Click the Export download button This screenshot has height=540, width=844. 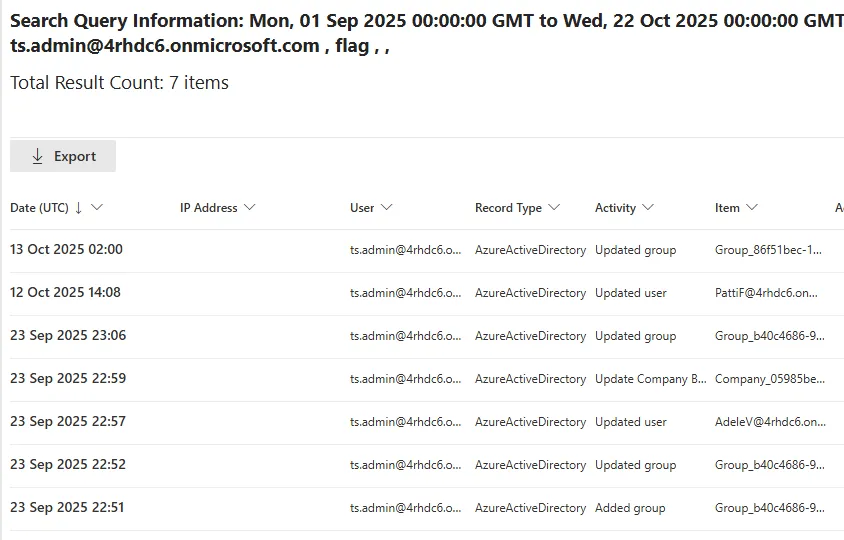pyautogui.click(x=63, y=156)
